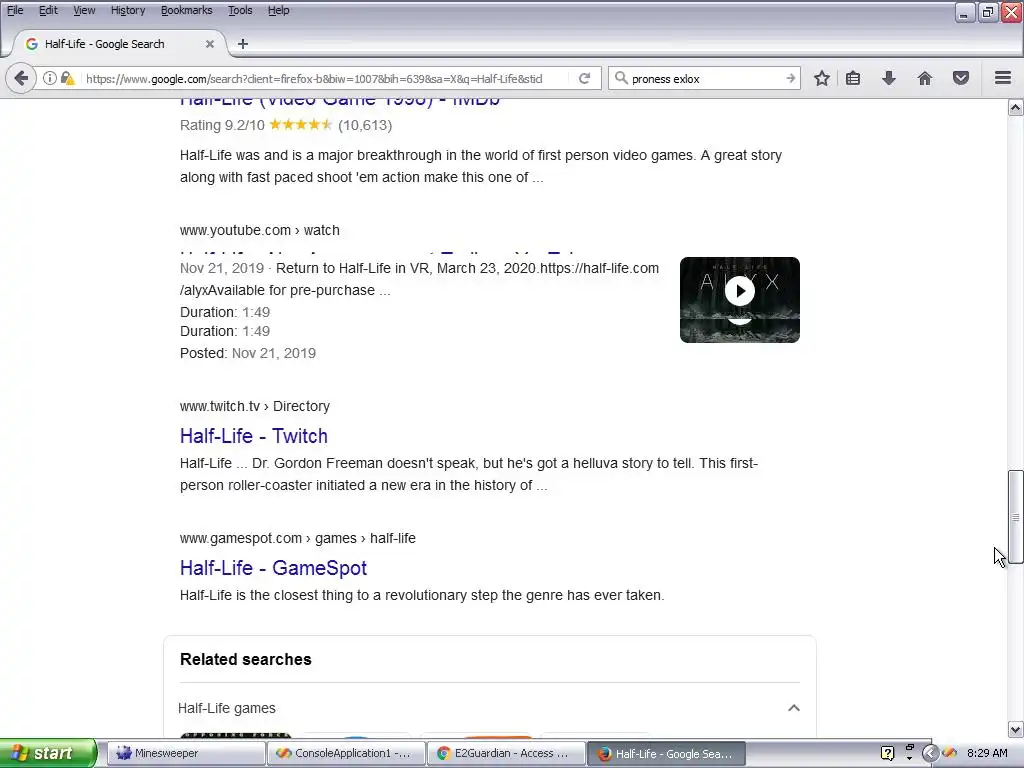This screenshot has width=1024, height=768.
Task: Open the Half-Life - GameSpot result
Action: coord(273,568)
